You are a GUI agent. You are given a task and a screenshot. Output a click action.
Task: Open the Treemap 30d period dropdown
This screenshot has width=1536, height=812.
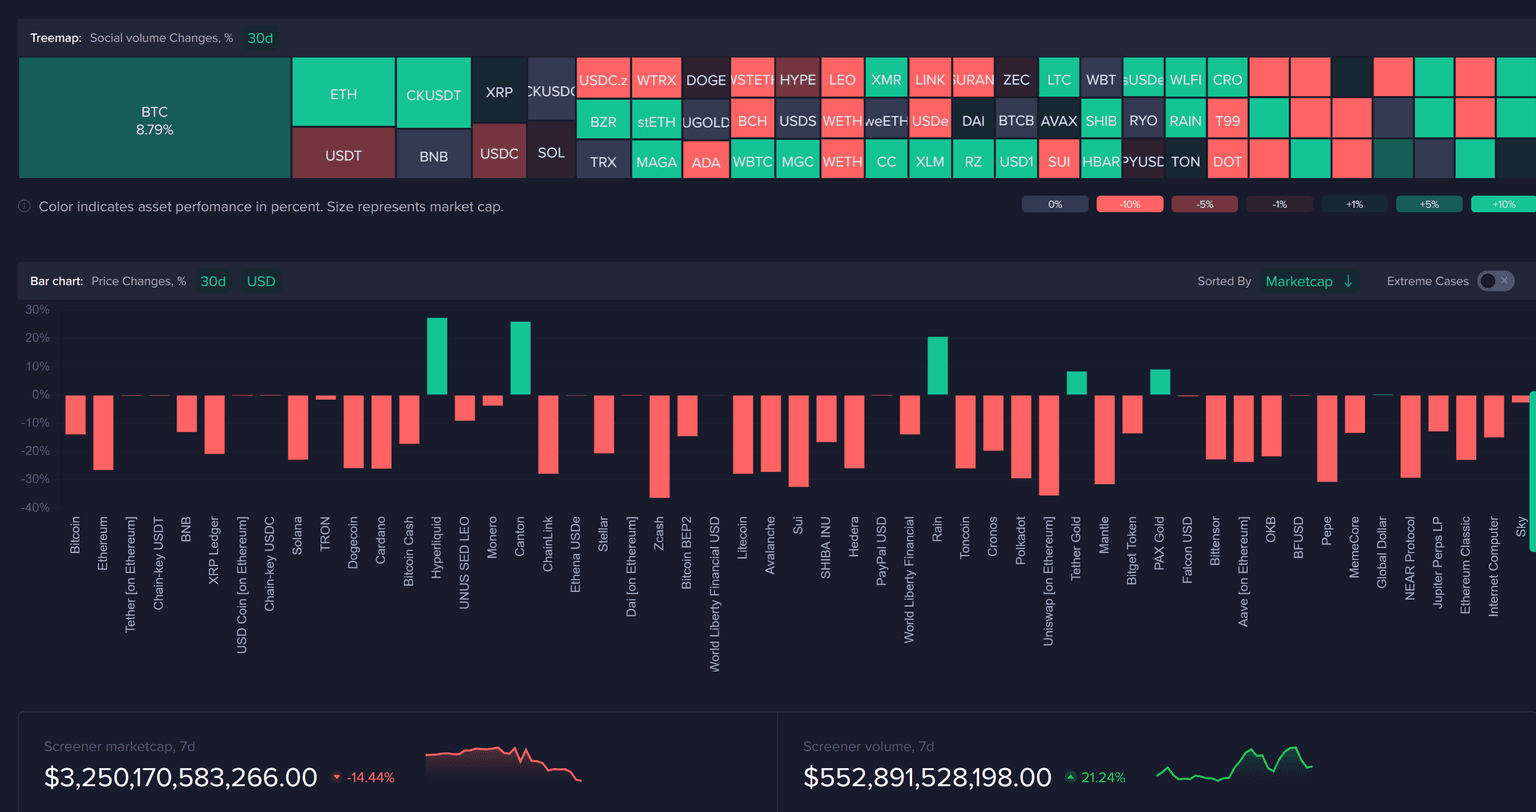point(260,38)
